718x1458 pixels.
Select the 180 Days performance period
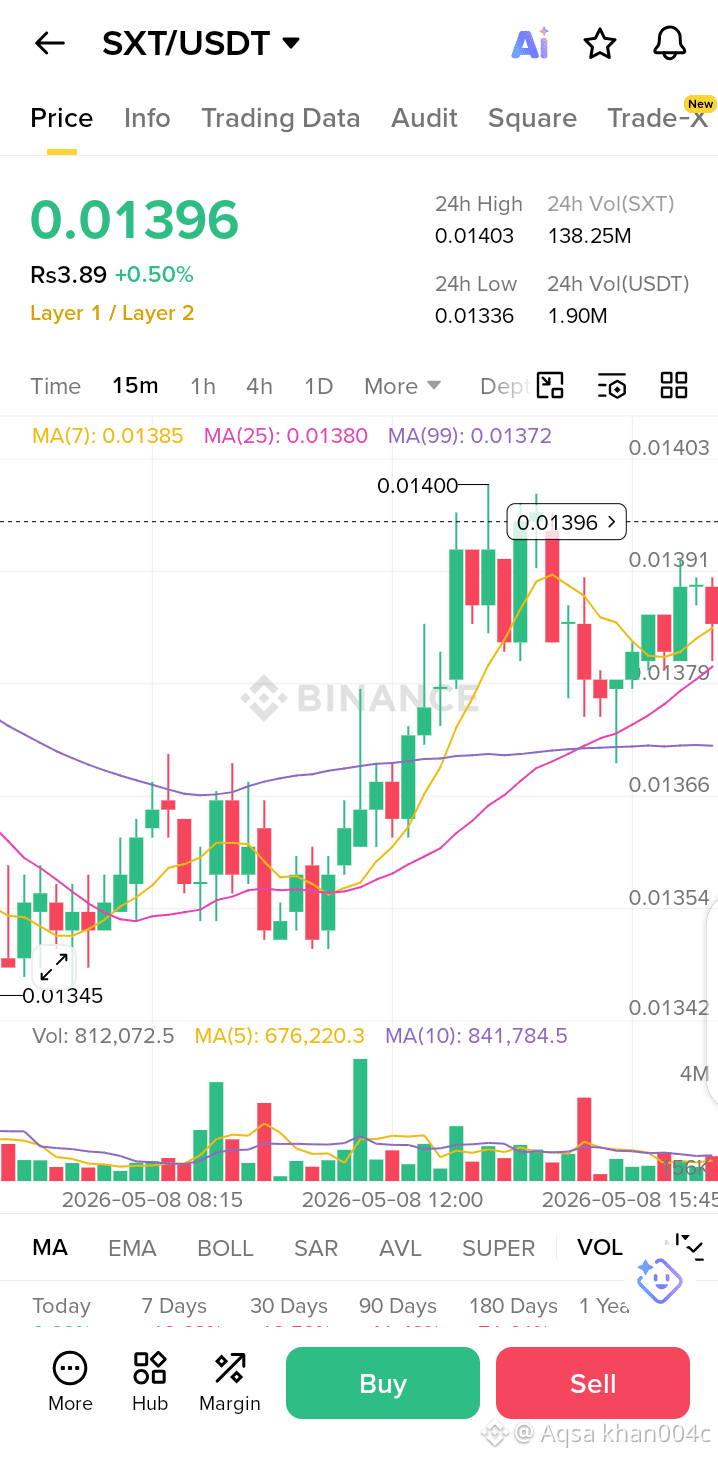(513, 1306)
